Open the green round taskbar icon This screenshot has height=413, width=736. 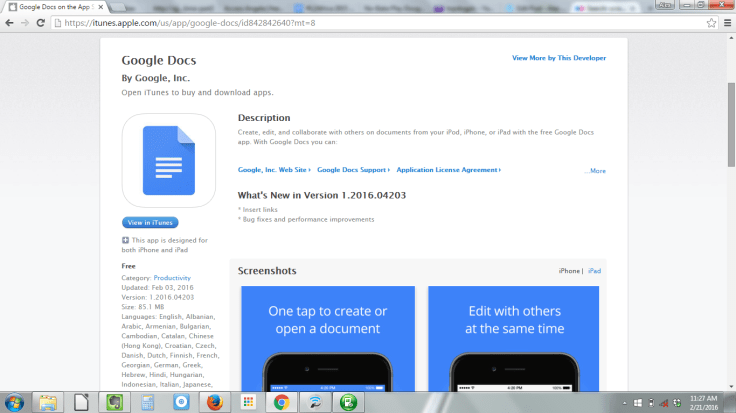tap(348, 403)
